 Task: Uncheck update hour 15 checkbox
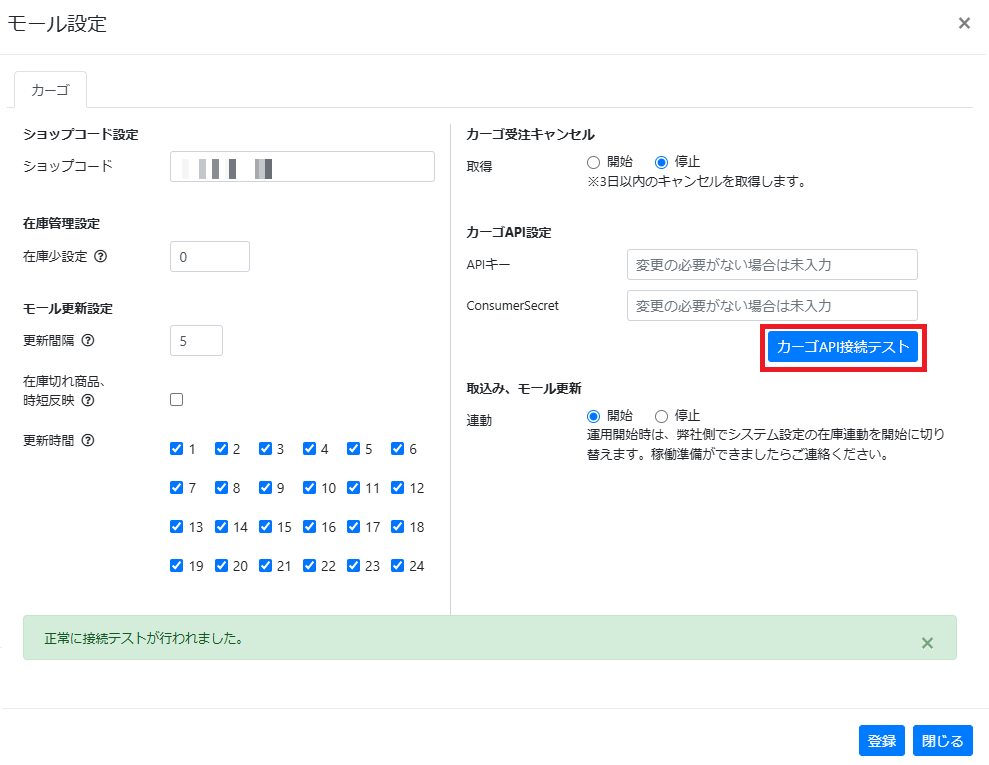pos(265,527)
